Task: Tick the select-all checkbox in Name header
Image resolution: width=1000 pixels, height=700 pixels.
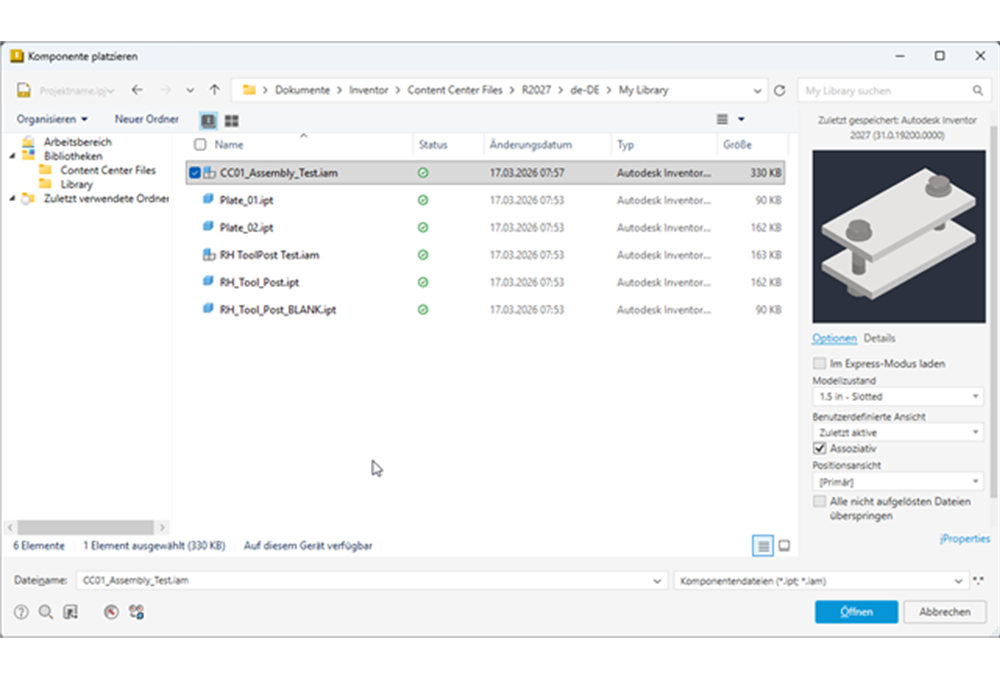Action: [x=200, y=145]
